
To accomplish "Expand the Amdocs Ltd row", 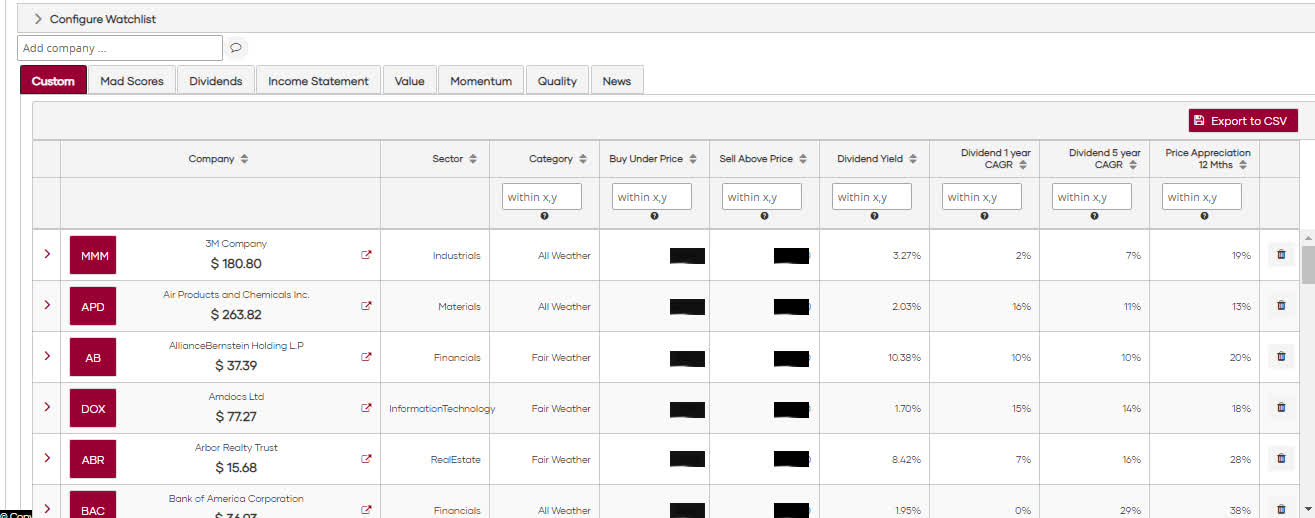I will pos(47,407).
